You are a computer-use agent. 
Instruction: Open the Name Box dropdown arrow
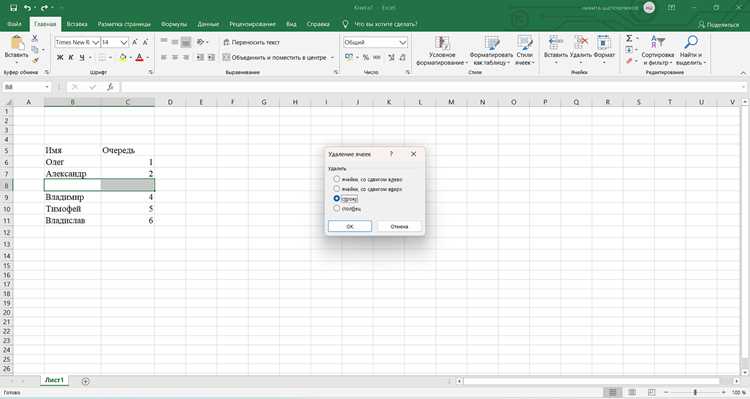tap(47, 87)
